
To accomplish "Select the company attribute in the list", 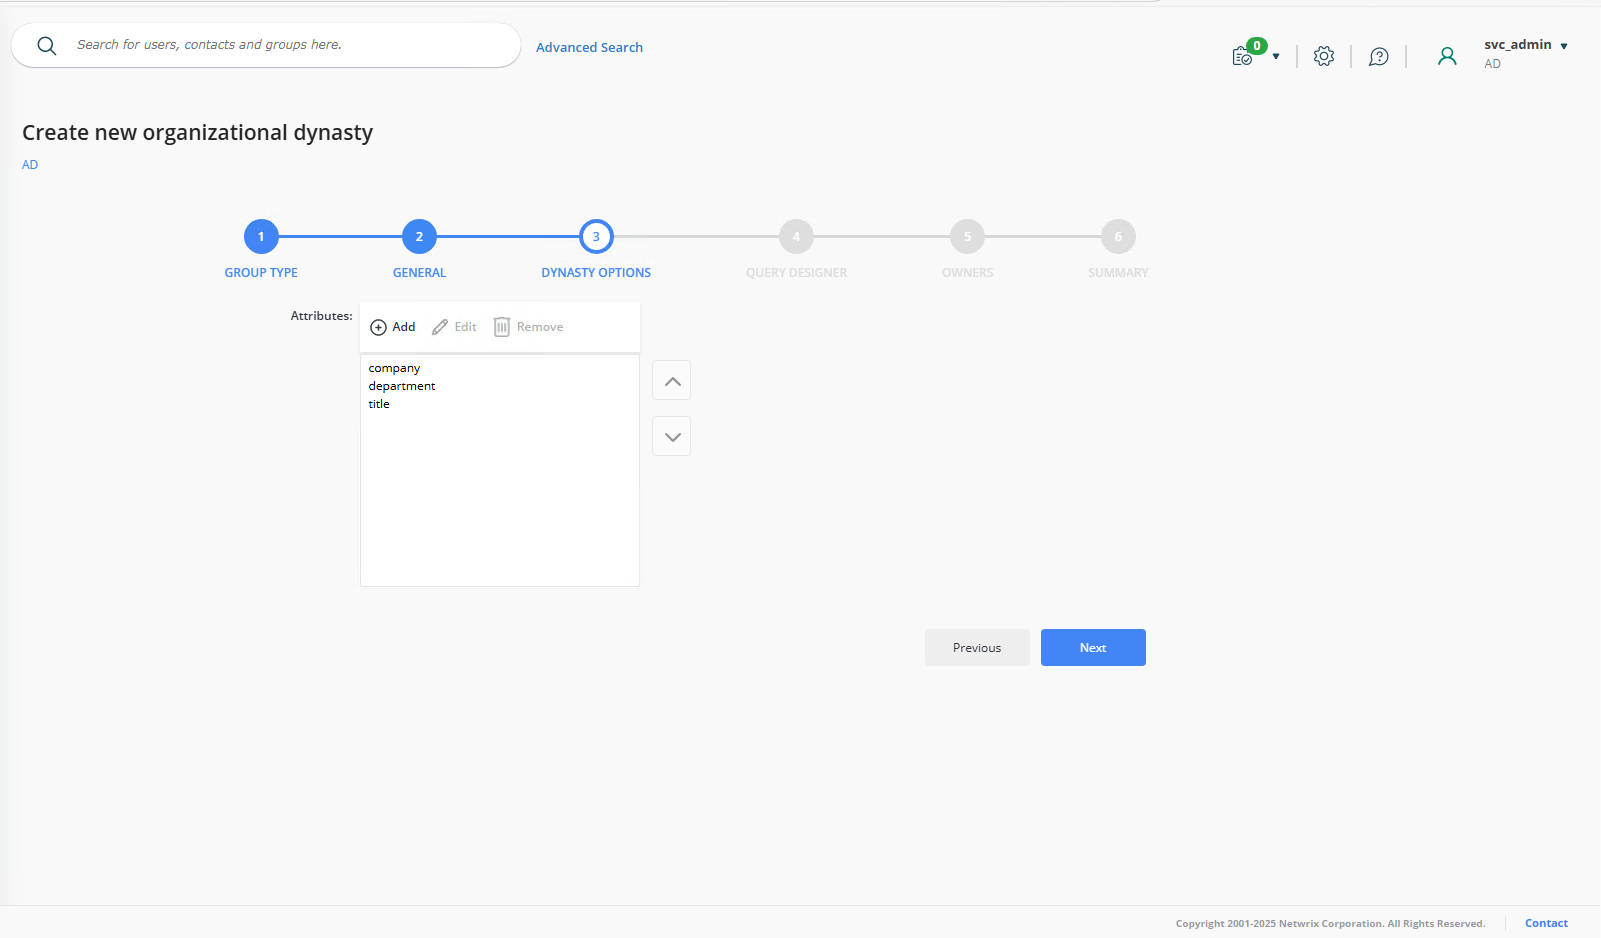I will tap(394, 367).
